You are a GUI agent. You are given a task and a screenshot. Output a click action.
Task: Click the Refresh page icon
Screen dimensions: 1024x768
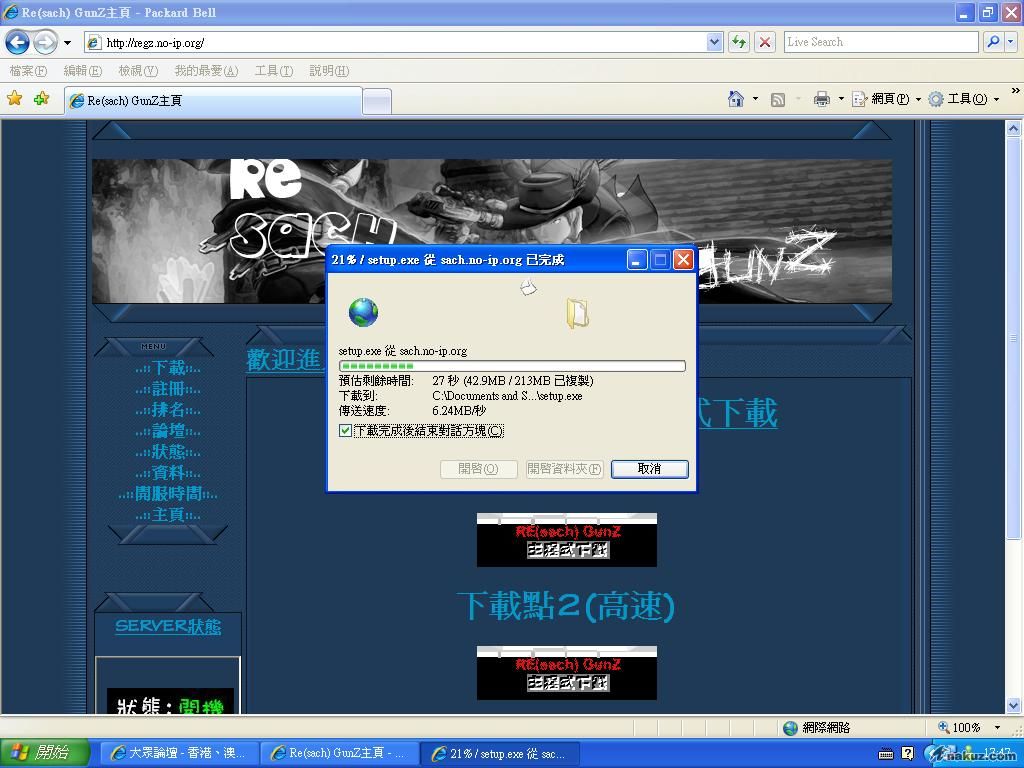(x=739, y=43)
